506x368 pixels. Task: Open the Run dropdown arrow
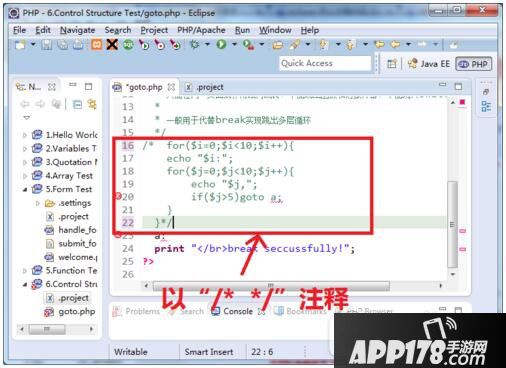click(234, 44)
